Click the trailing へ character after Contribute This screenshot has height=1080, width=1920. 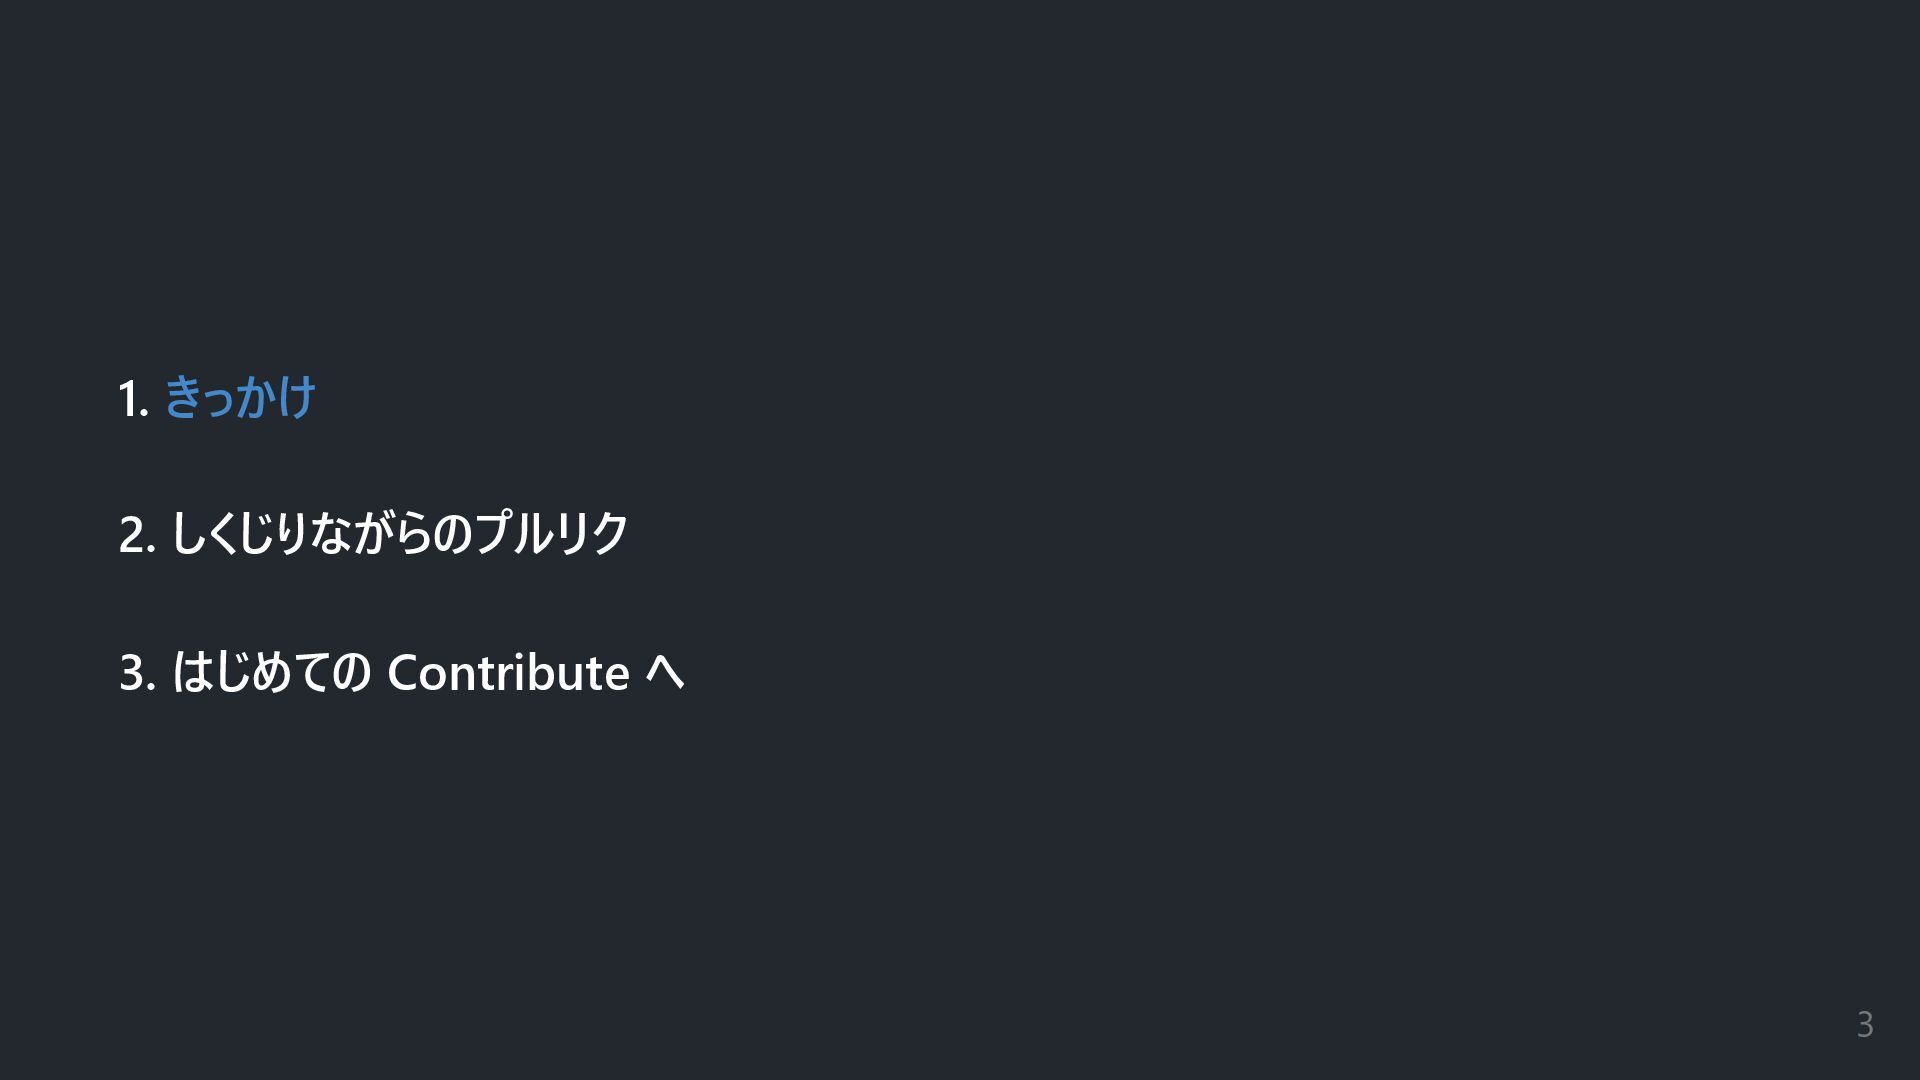(665, 673)
